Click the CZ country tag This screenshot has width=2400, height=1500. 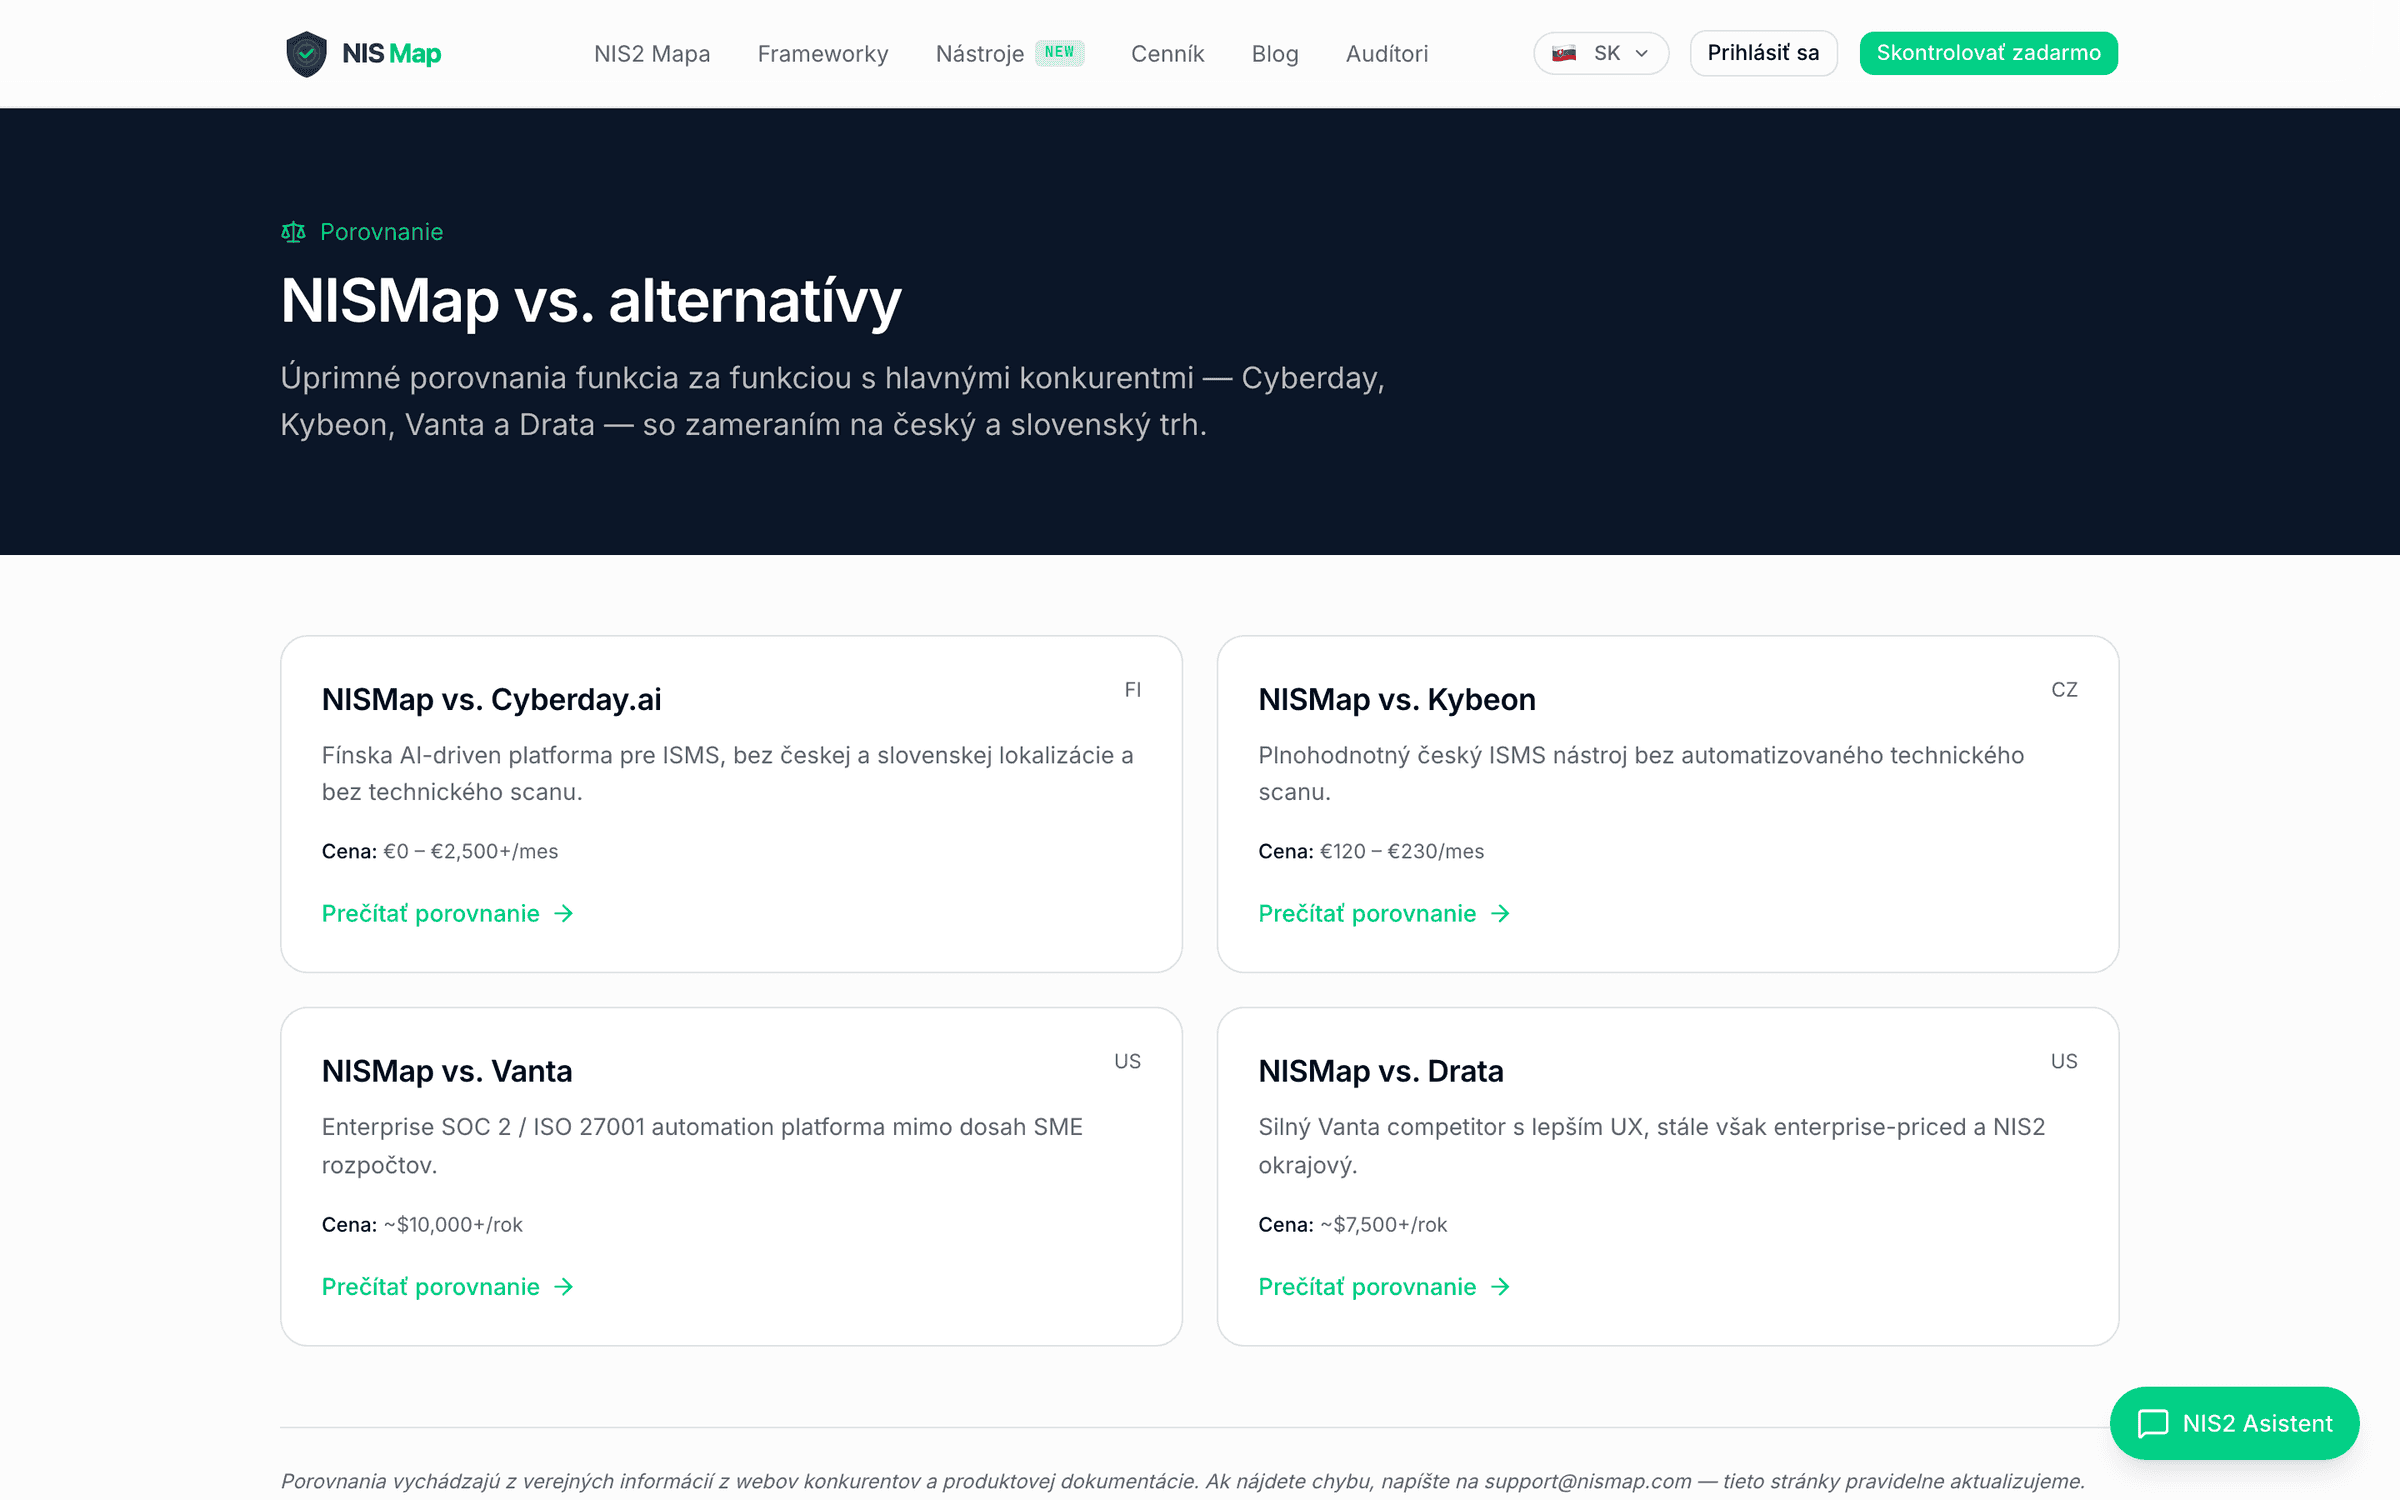2064,690
